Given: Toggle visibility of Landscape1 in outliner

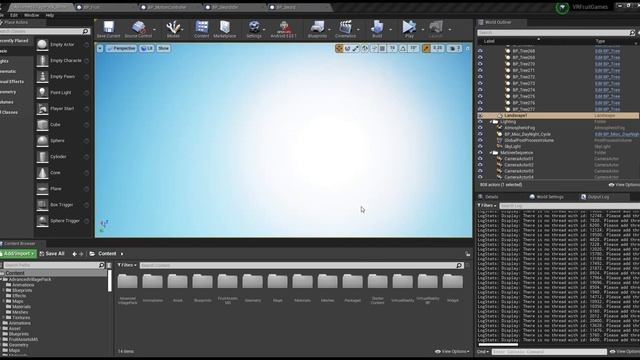Looking at the screenshot, I should point(480,116).
